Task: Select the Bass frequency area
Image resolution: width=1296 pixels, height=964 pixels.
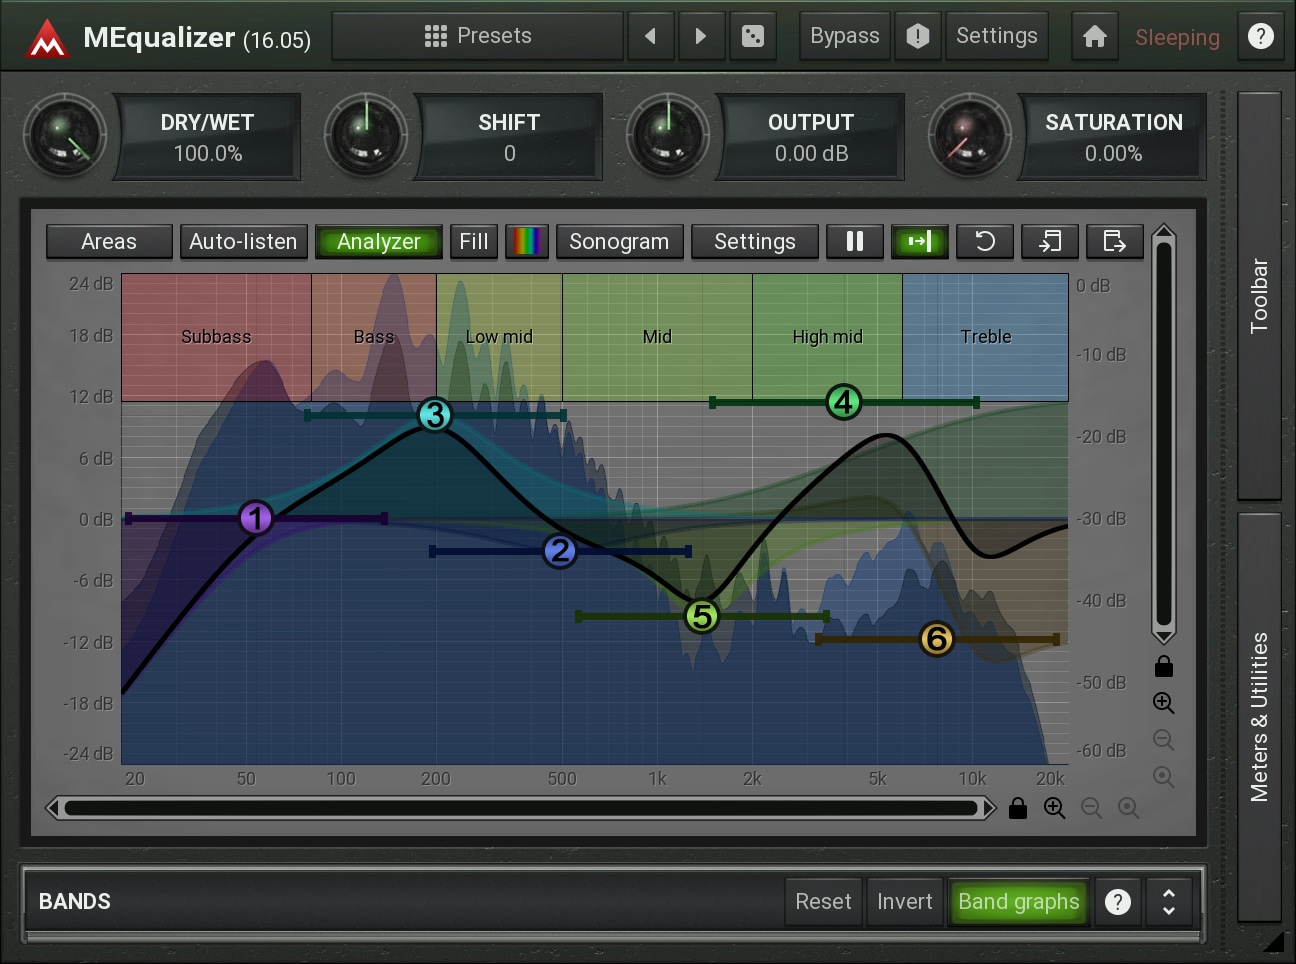Action: tap(374, 337)
